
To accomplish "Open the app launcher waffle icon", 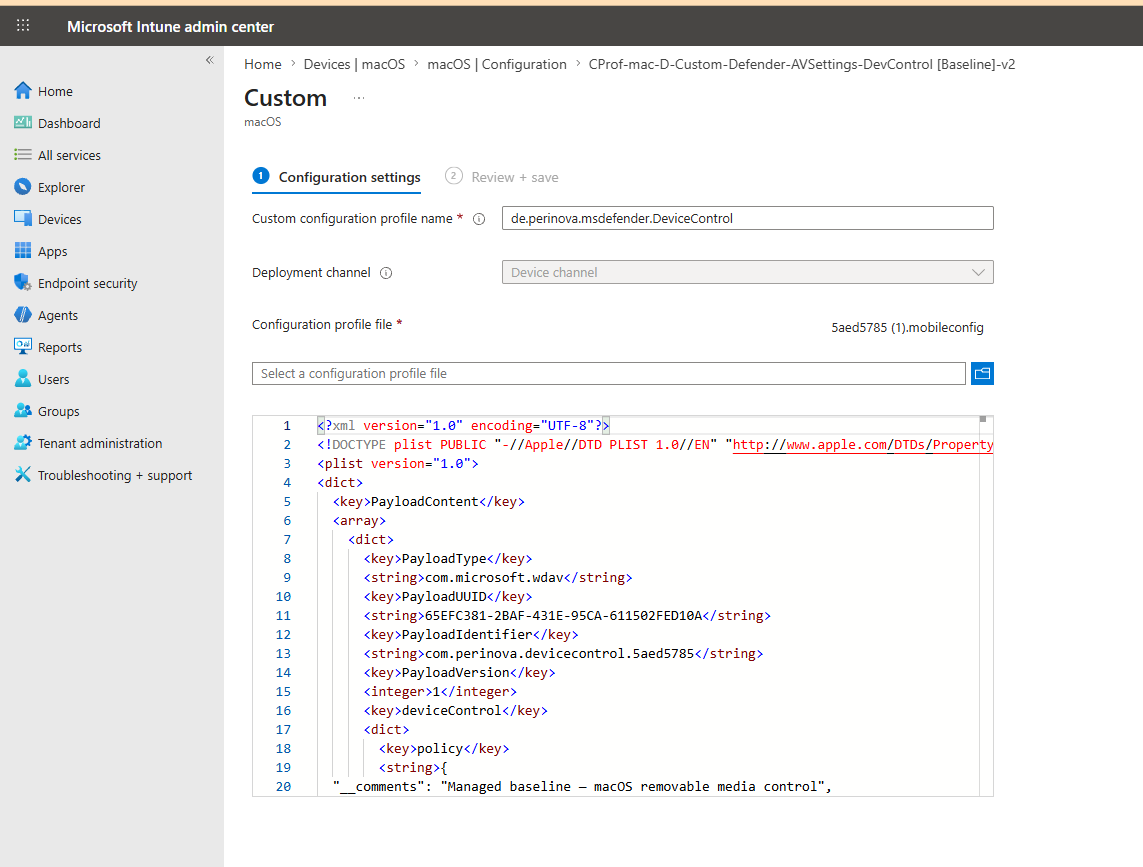I will [23, 26].
